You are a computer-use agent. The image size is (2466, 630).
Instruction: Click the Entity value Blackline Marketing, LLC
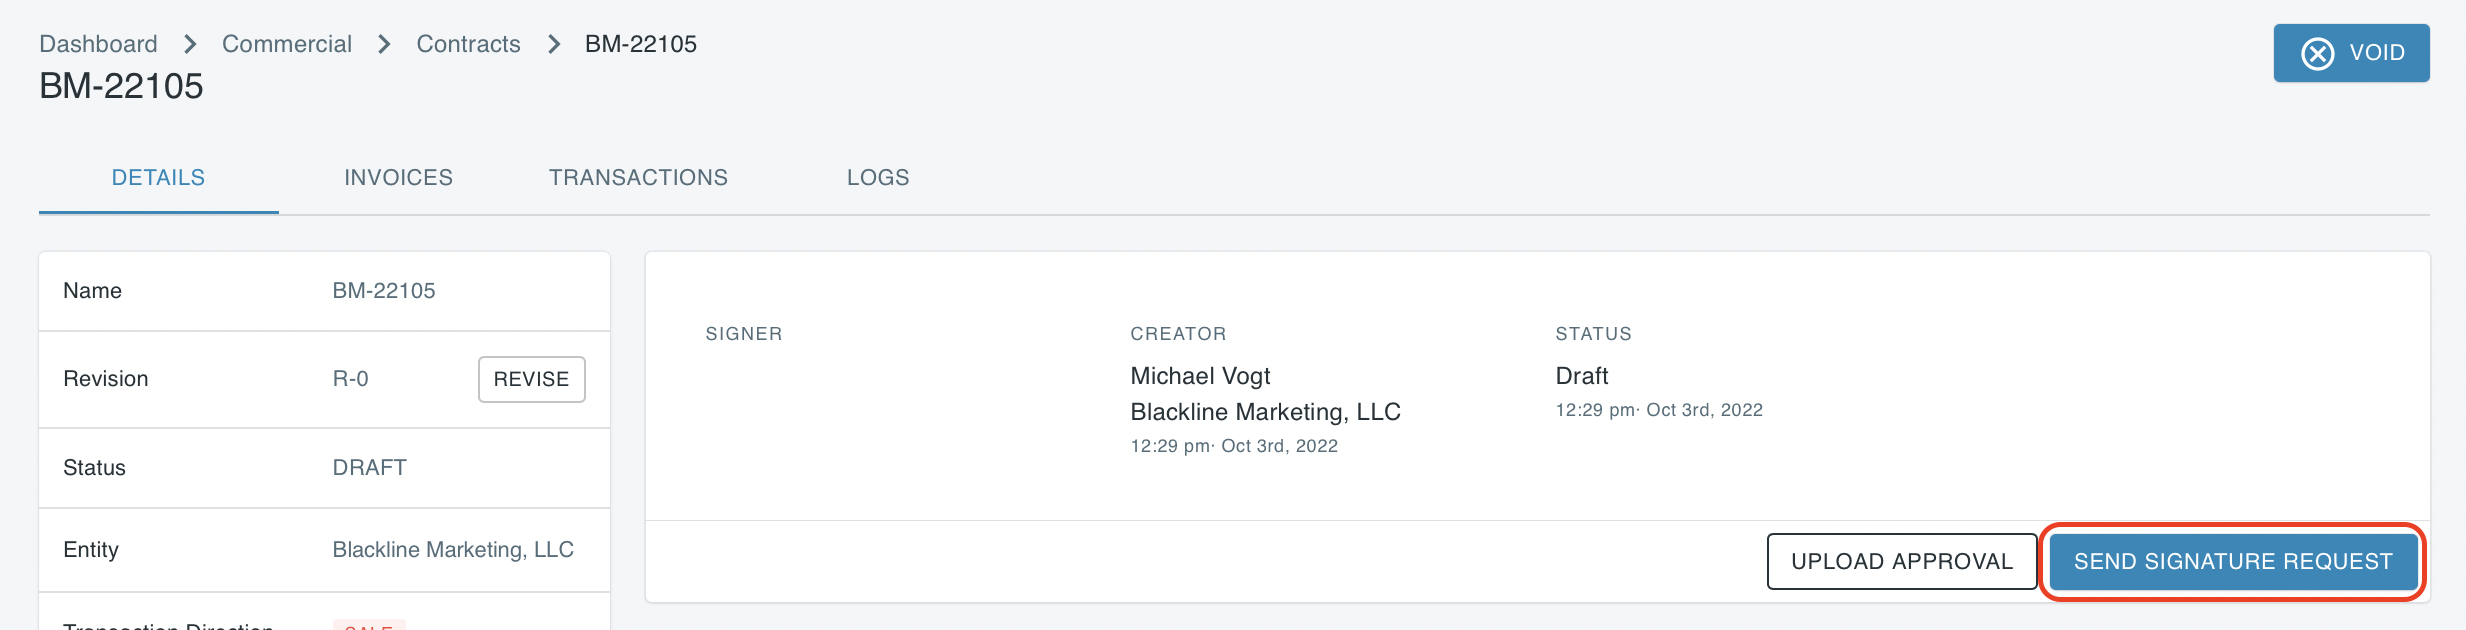pyautogui.click(x=453, y=550)
